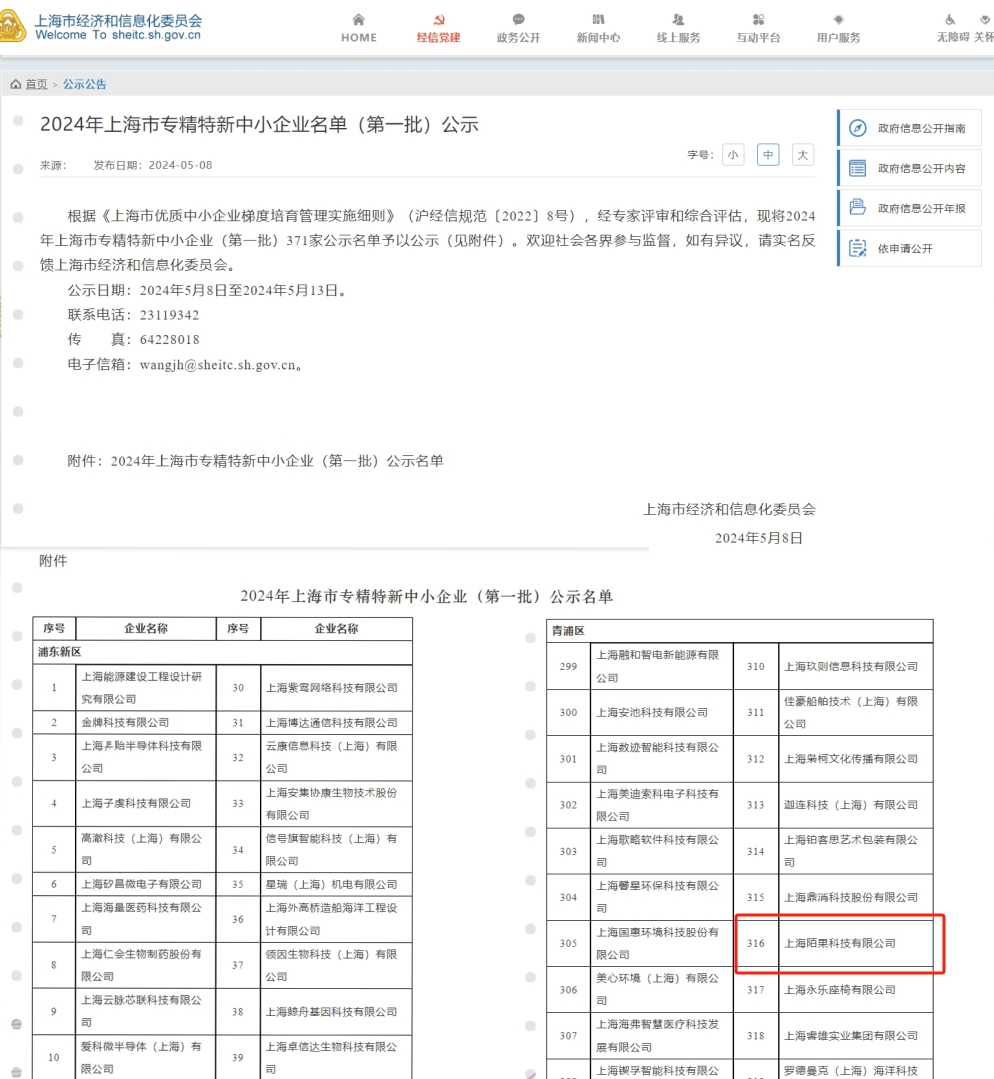
Task: Go to 首页 breadcrumb link
Action: pyautogui.click(x=36, y=84)
